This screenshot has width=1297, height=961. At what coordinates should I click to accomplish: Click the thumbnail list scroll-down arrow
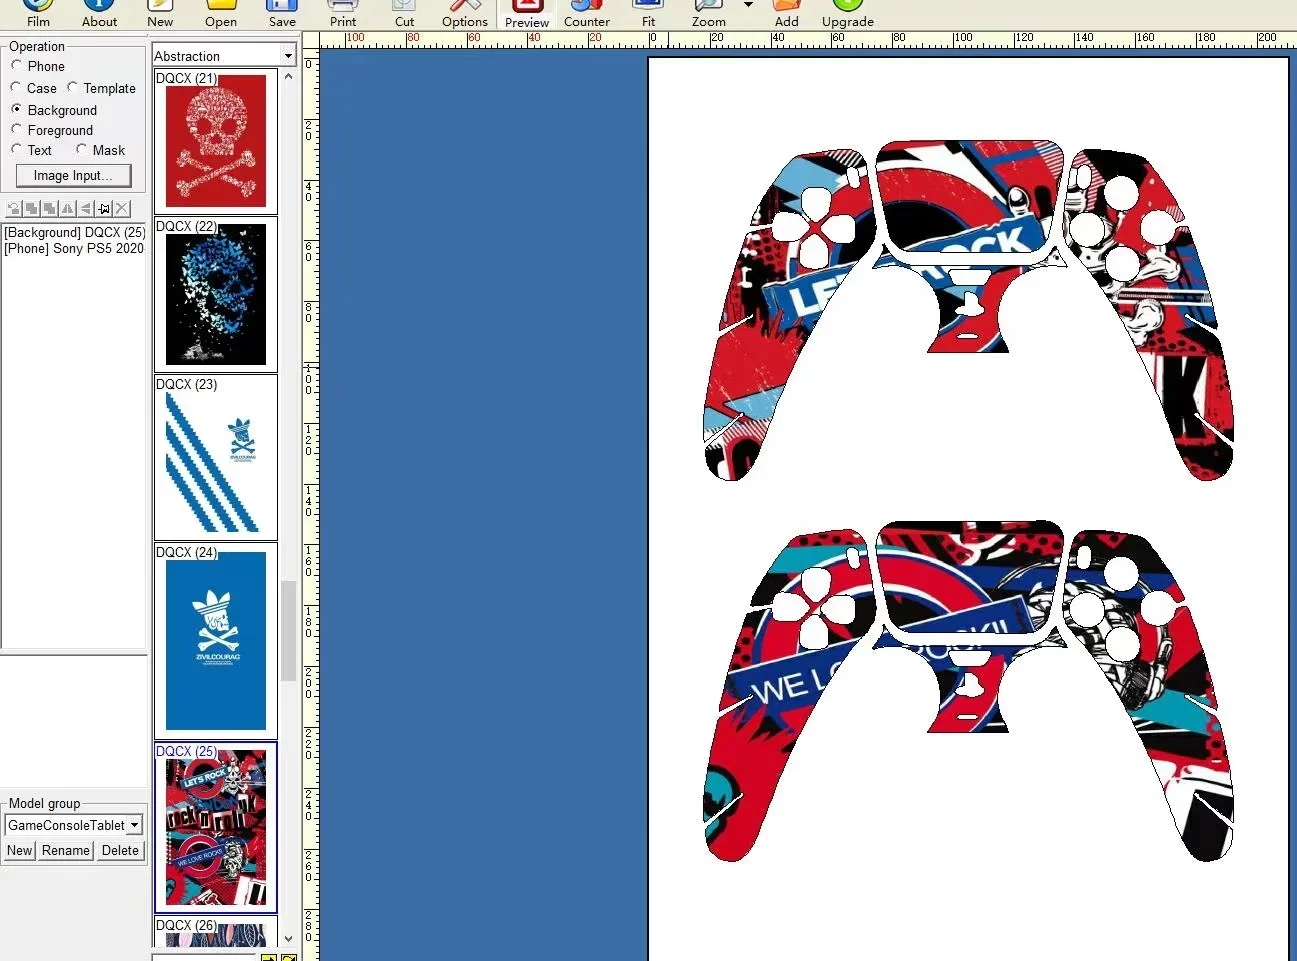pos(289,939)
